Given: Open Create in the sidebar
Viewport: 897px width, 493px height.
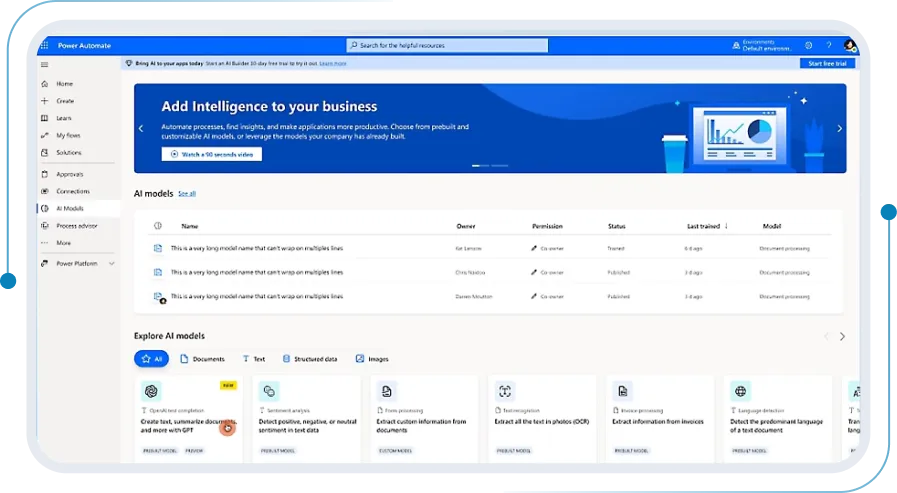Looking at the screenshot, I should point(65,101).
